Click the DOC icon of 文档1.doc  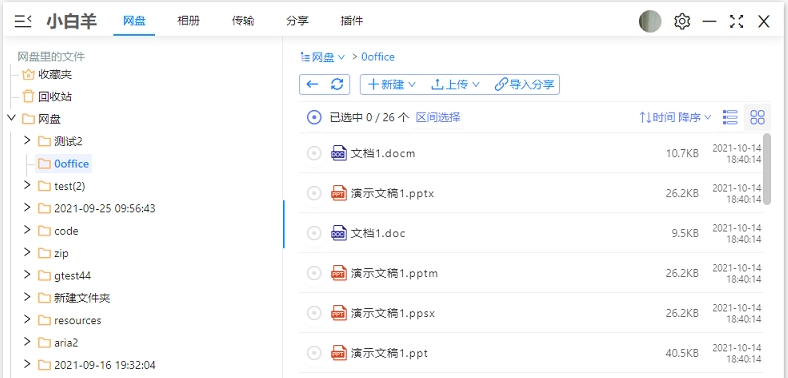[339, 233]
